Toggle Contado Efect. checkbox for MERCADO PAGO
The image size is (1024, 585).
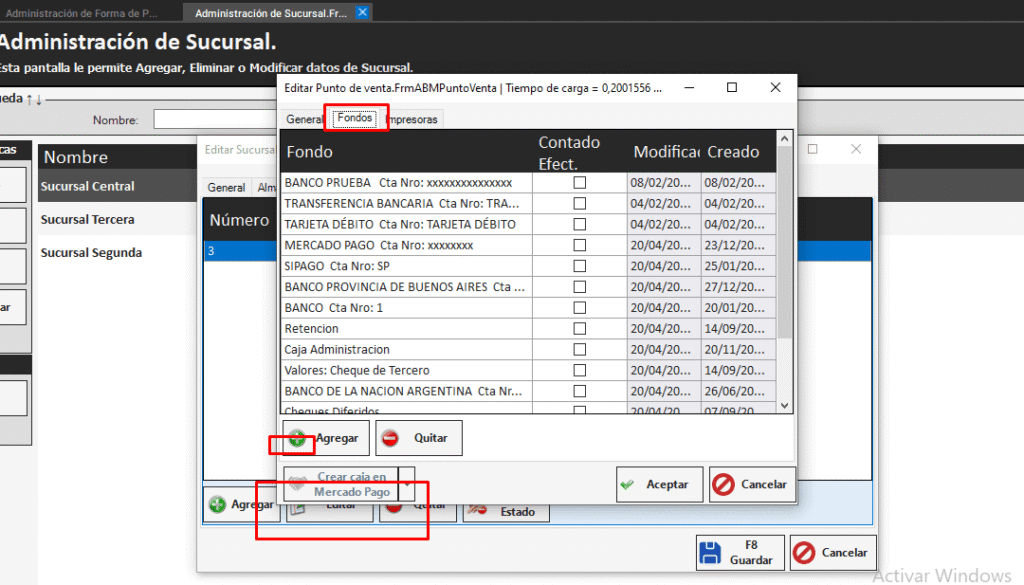[x=579, y=245]
